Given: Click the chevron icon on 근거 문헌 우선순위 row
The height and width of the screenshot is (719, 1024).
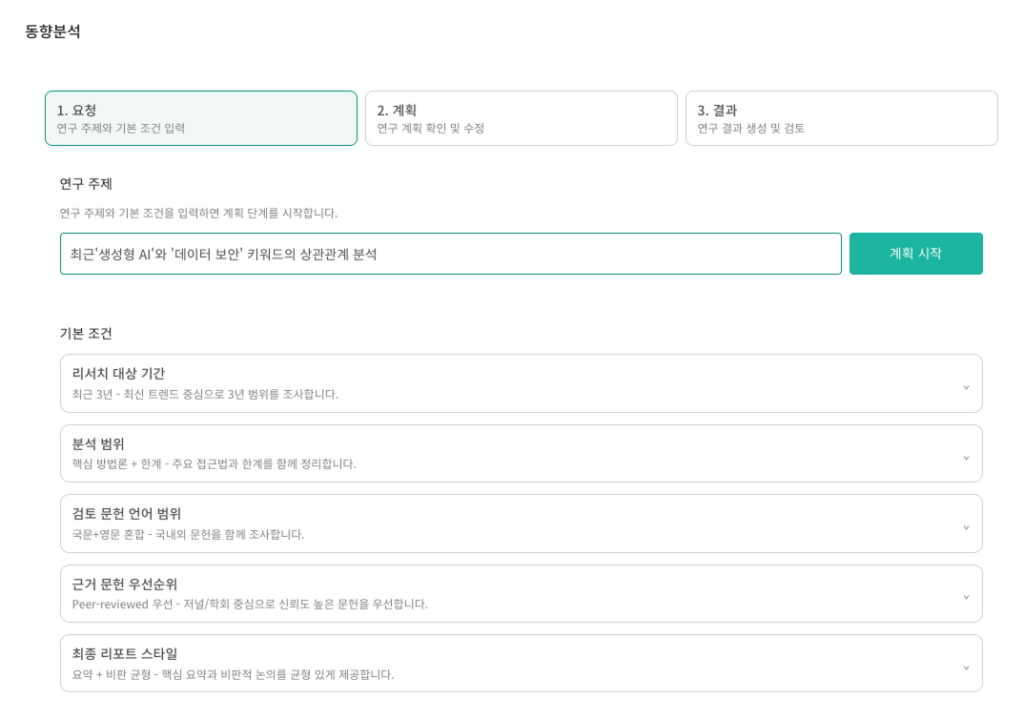Looking at the screenshot, I should pos(965,597).
